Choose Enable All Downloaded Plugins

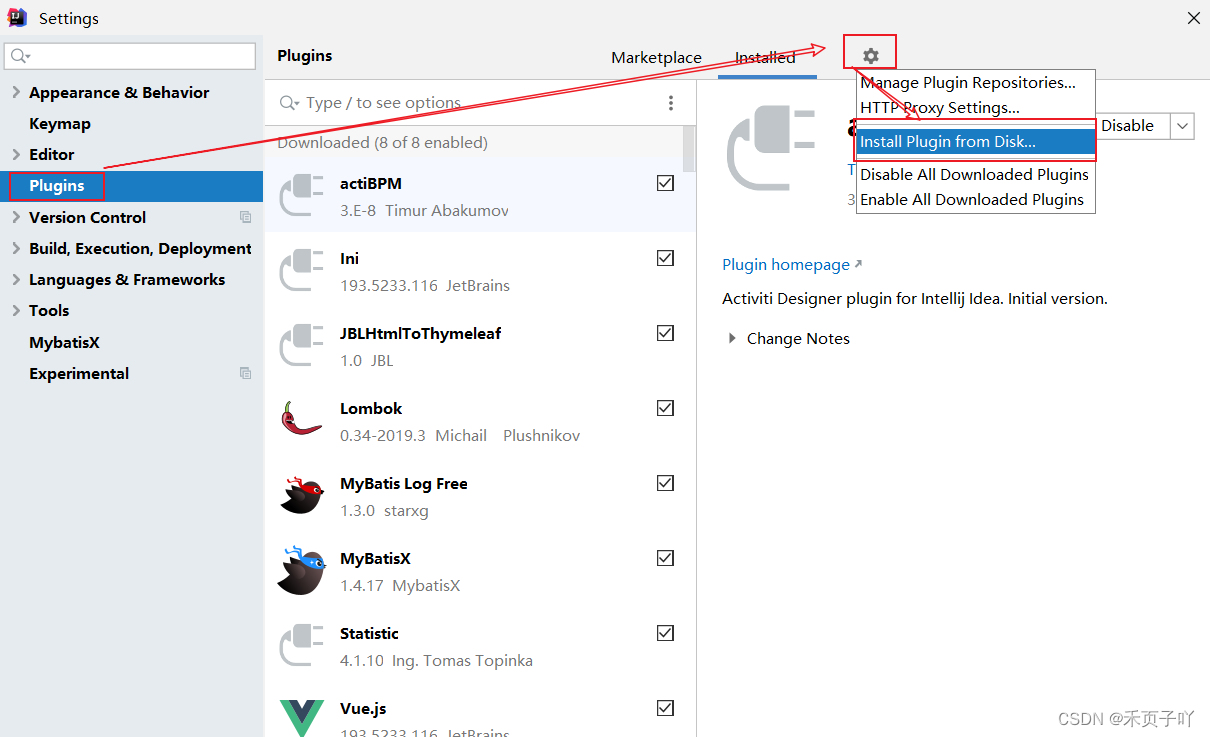976,199
